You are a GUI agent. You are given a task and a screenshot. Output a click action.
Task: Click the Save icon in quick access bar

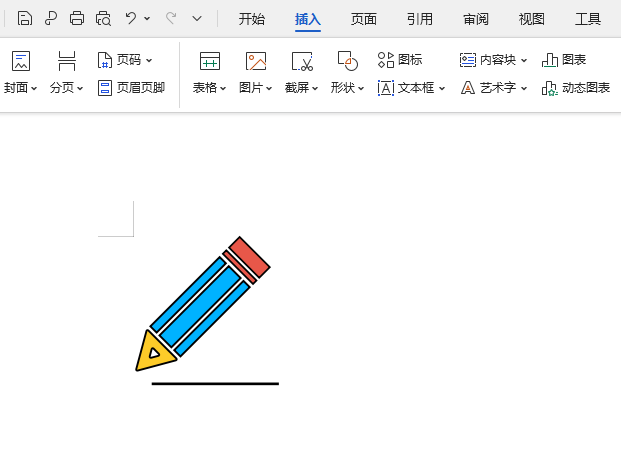(x=25, y=19)
